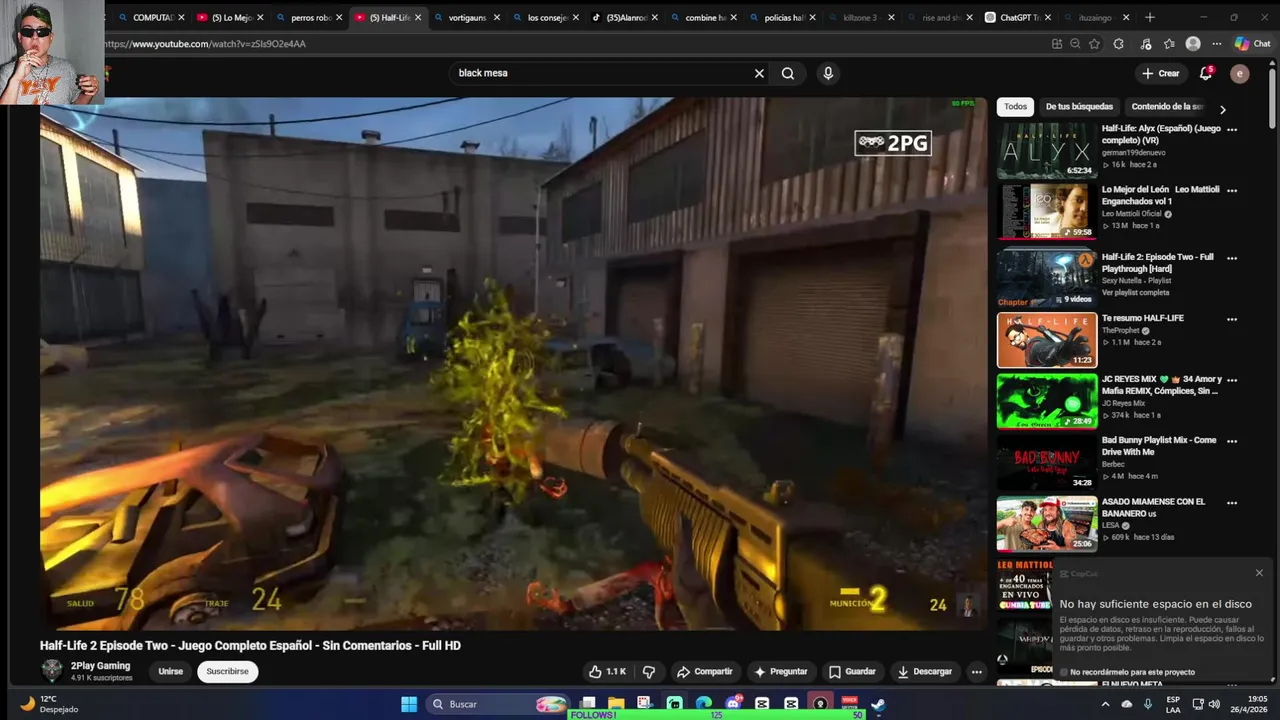1280x720 pixels.
Task: Run the YouTube search magnifier button
Action: click(x=788, y=73)
